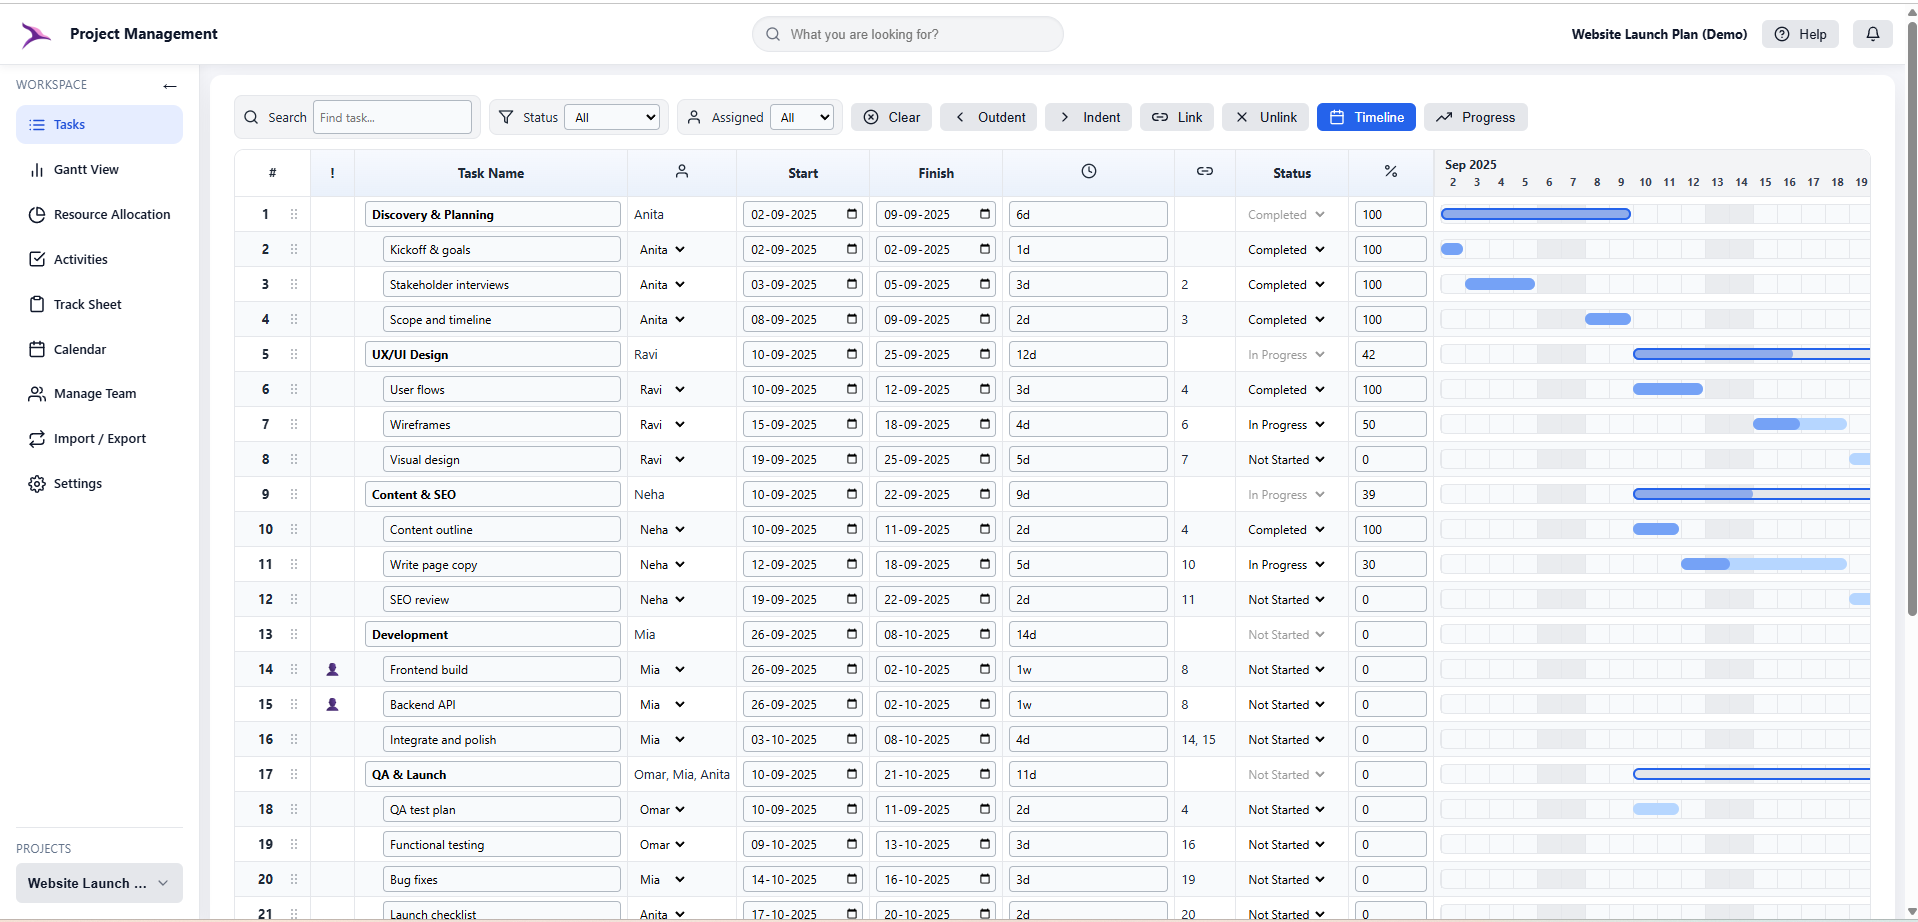
Task: Expand the Website Launch project selector
Action: [163, 883]
